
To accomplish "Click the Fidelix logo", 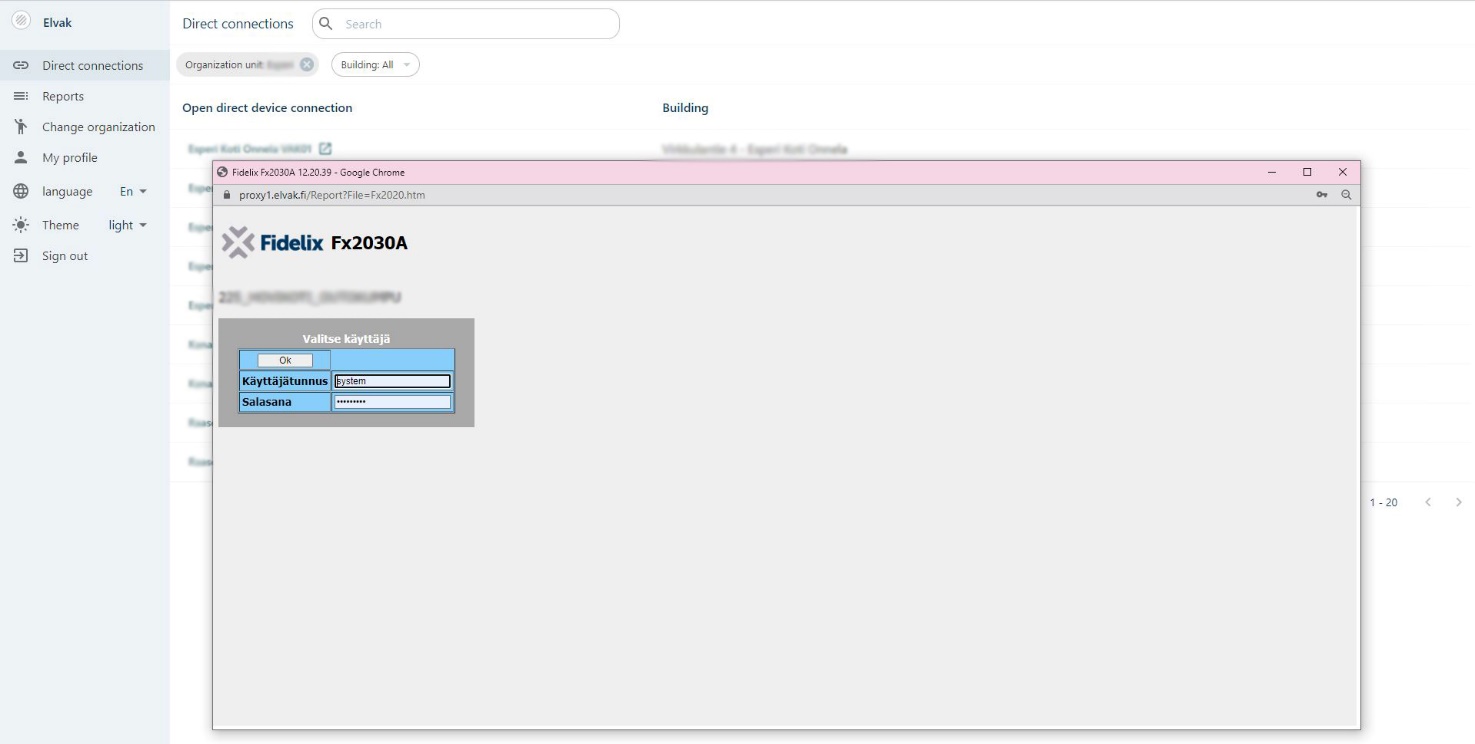I will pos(273,243).
